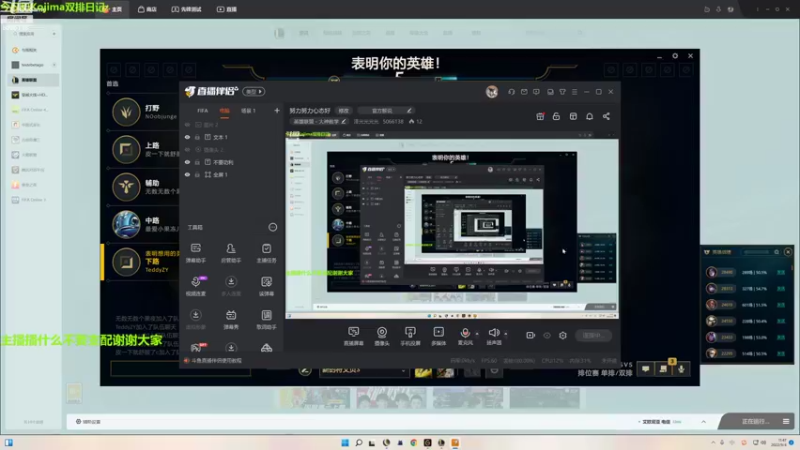Click the unlock padlock icon above the preview
800x450 pixels.
point(556,116)
